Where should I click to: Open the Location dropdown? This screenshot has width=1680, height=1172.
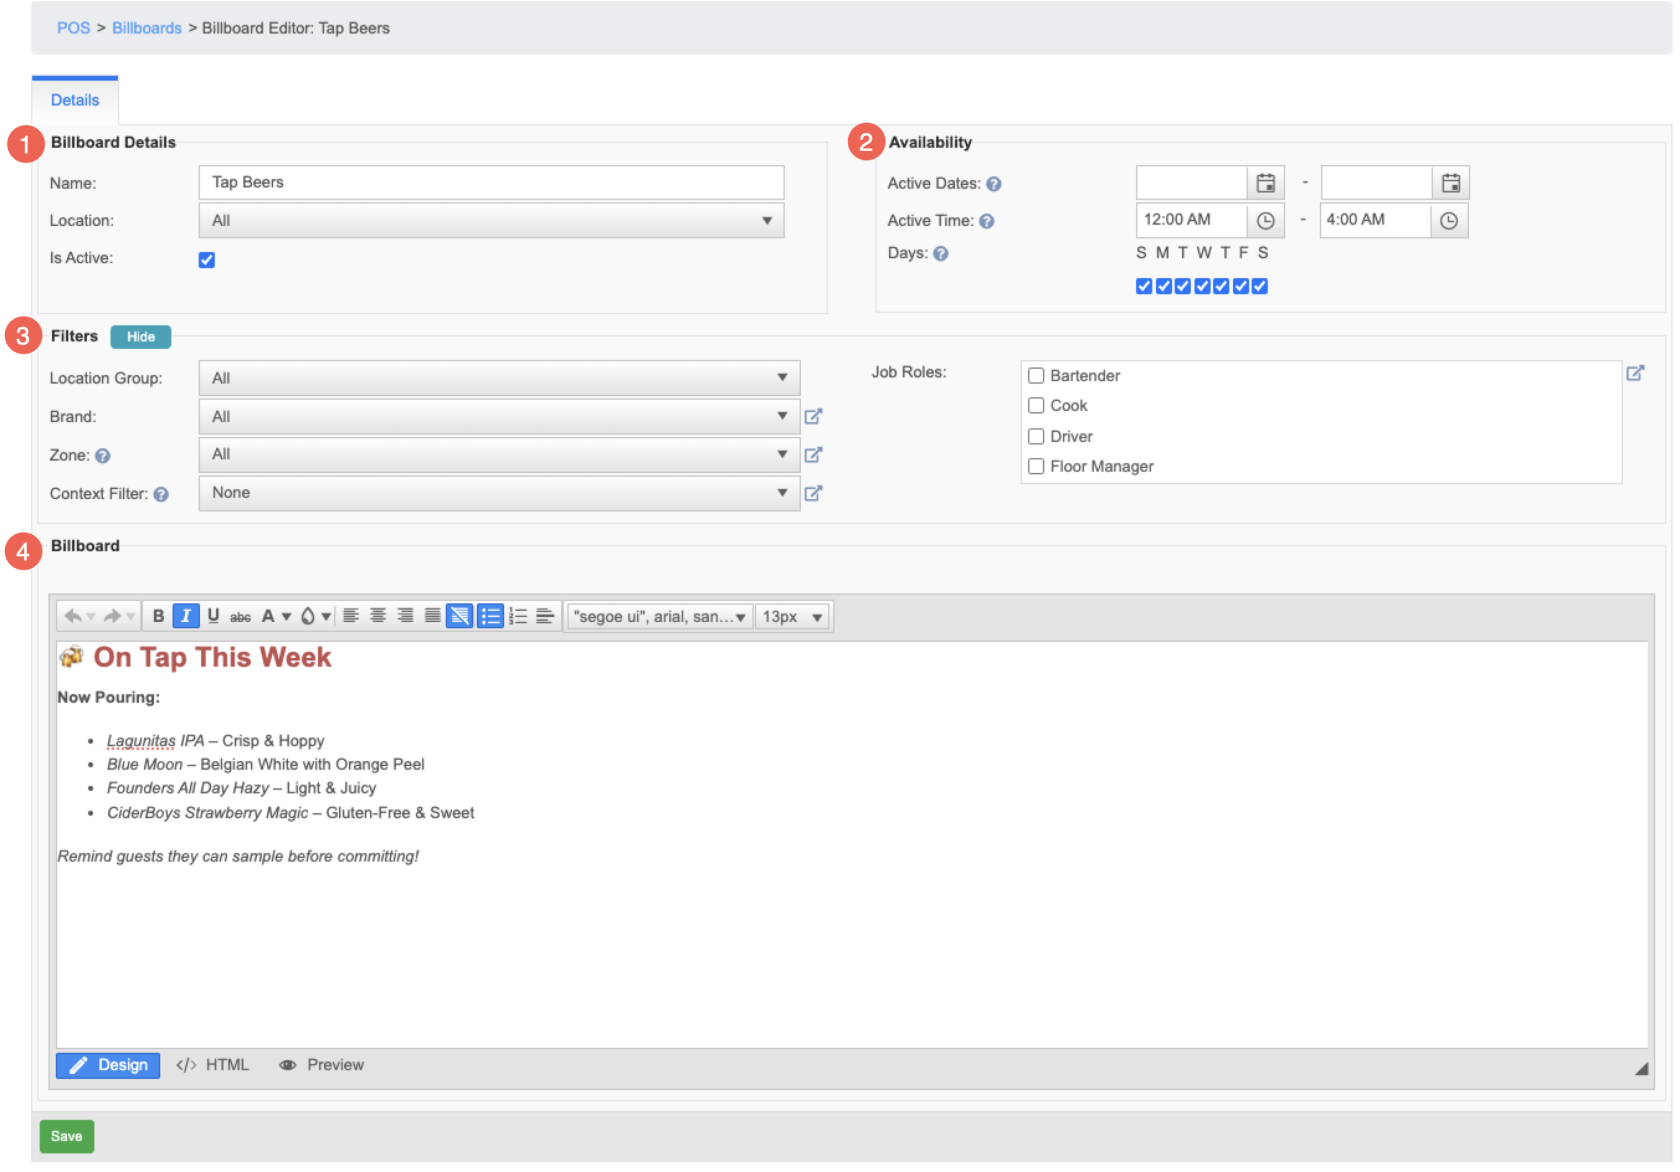pyautogui.click(x=491, y=221)
